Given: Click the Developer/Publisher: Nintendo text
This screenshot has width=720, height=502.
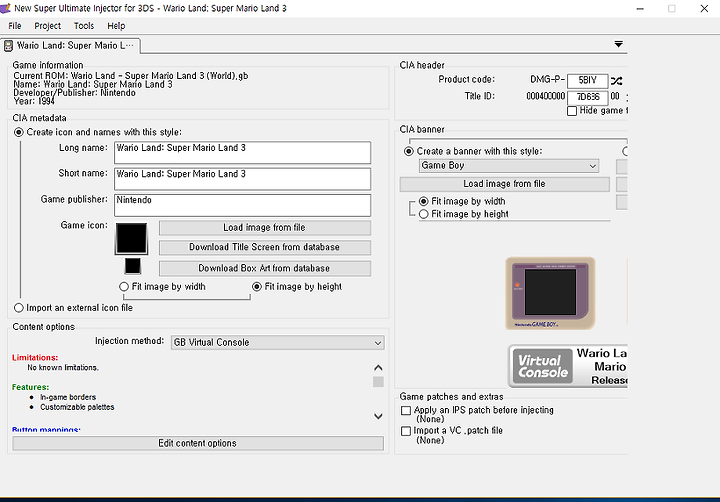Looking at the screenshot, I should click(x=74, y=93).
